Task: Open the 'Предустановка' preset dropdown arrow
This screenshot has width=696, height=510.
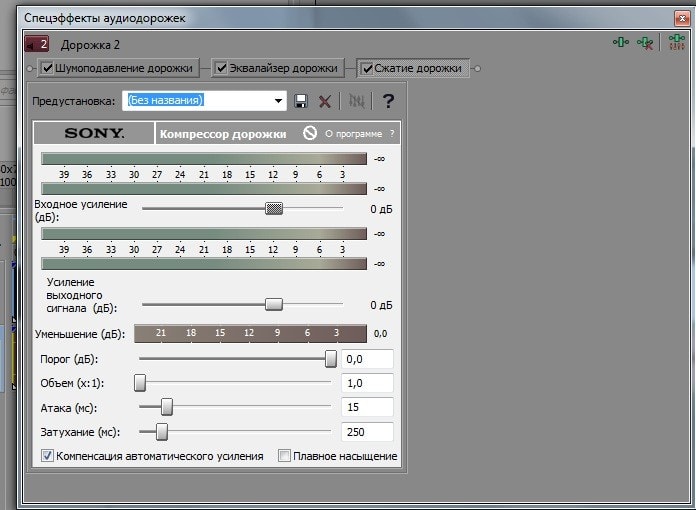Action: [279, 101]
